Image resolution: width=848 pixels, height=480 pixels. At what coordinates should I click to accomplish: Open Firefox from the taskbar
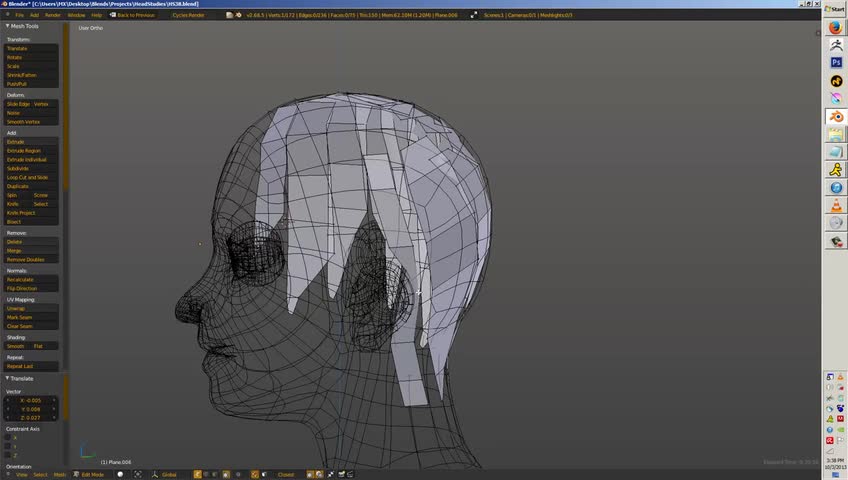pos(836,27)
